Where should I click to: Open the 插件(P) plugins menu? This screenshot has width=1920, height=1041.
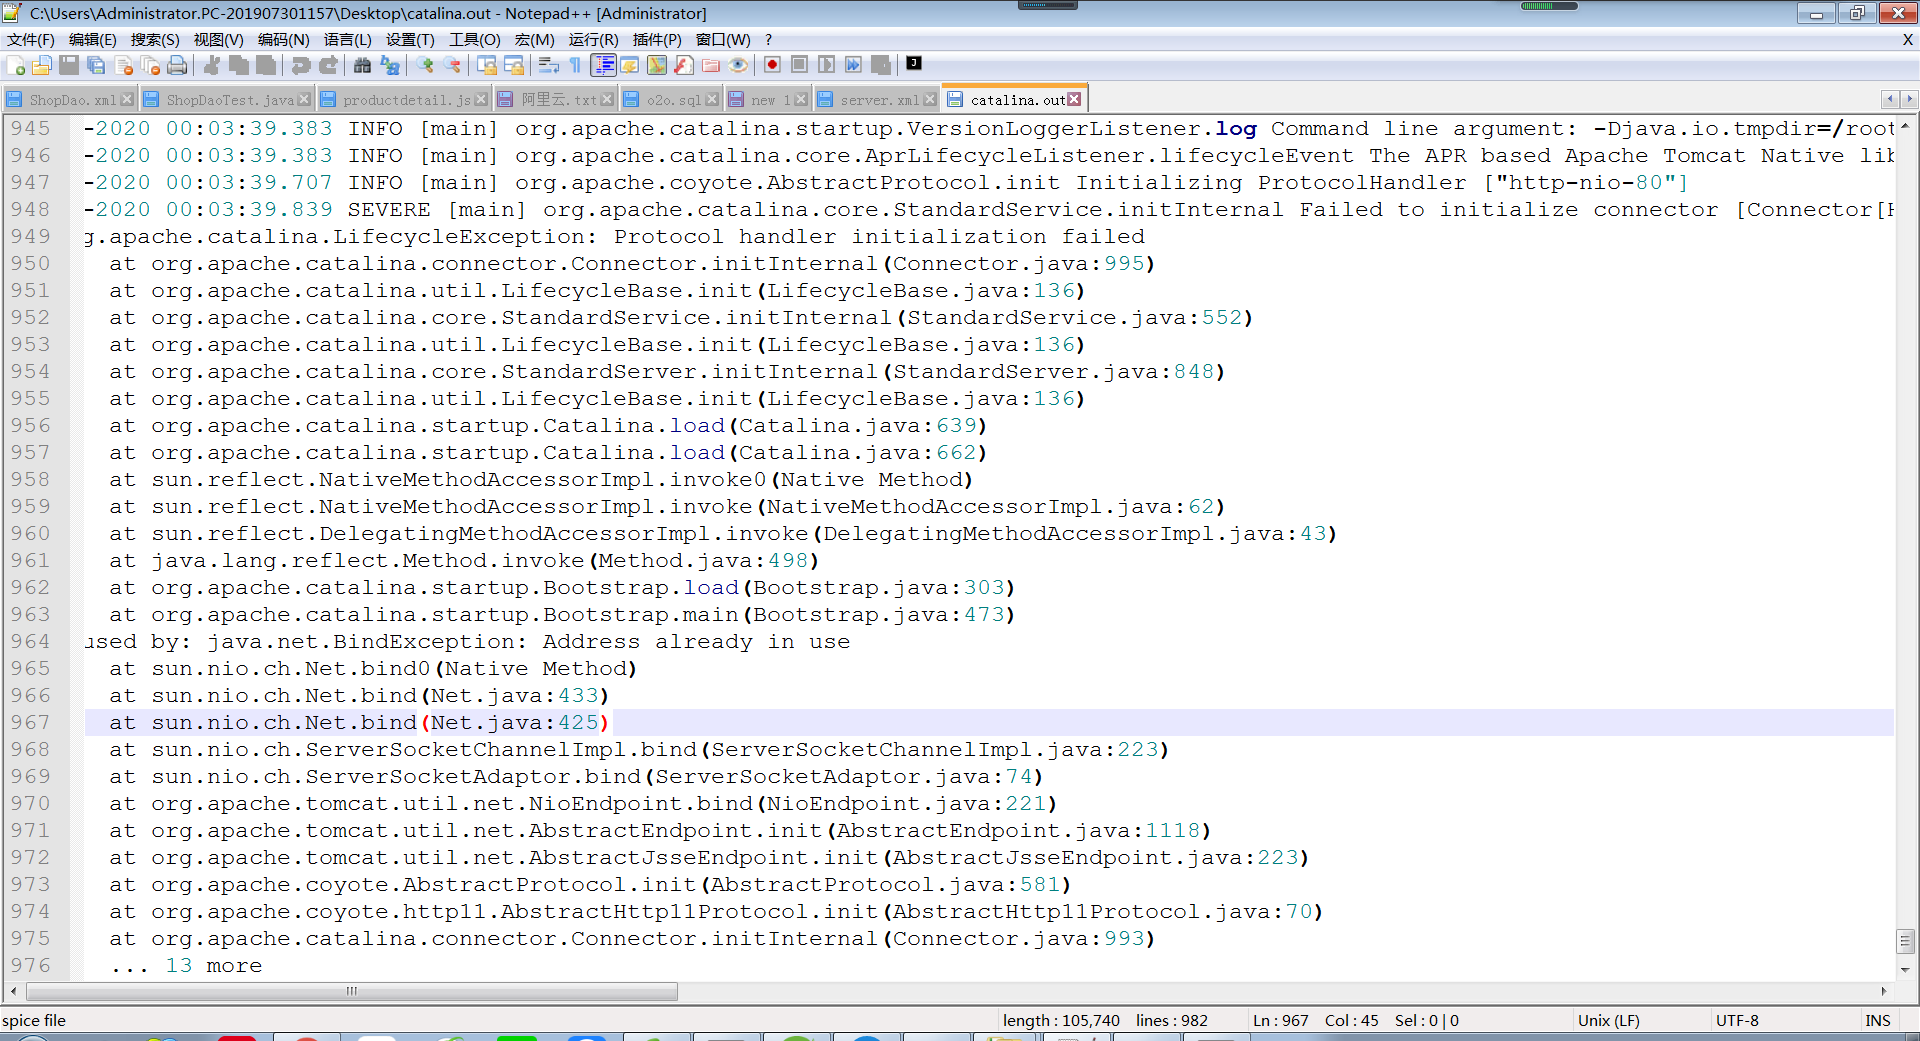(x=657, y=40)
